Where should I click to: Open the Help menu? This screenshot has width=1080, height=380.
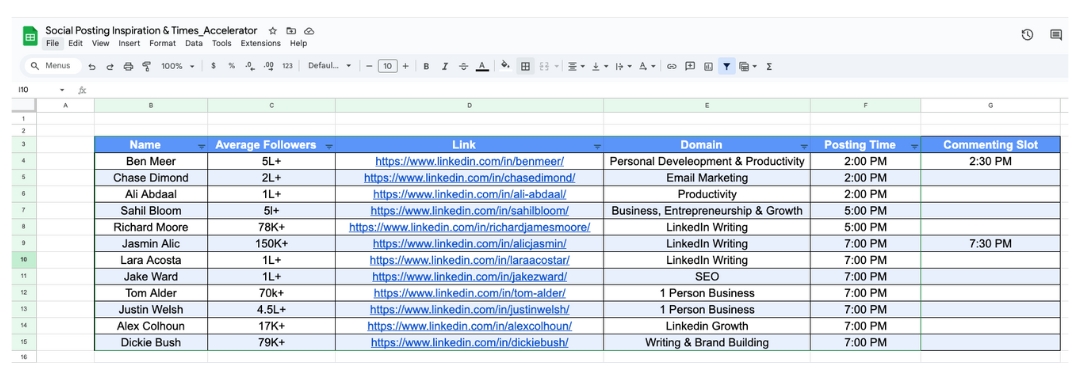[298, 43]
